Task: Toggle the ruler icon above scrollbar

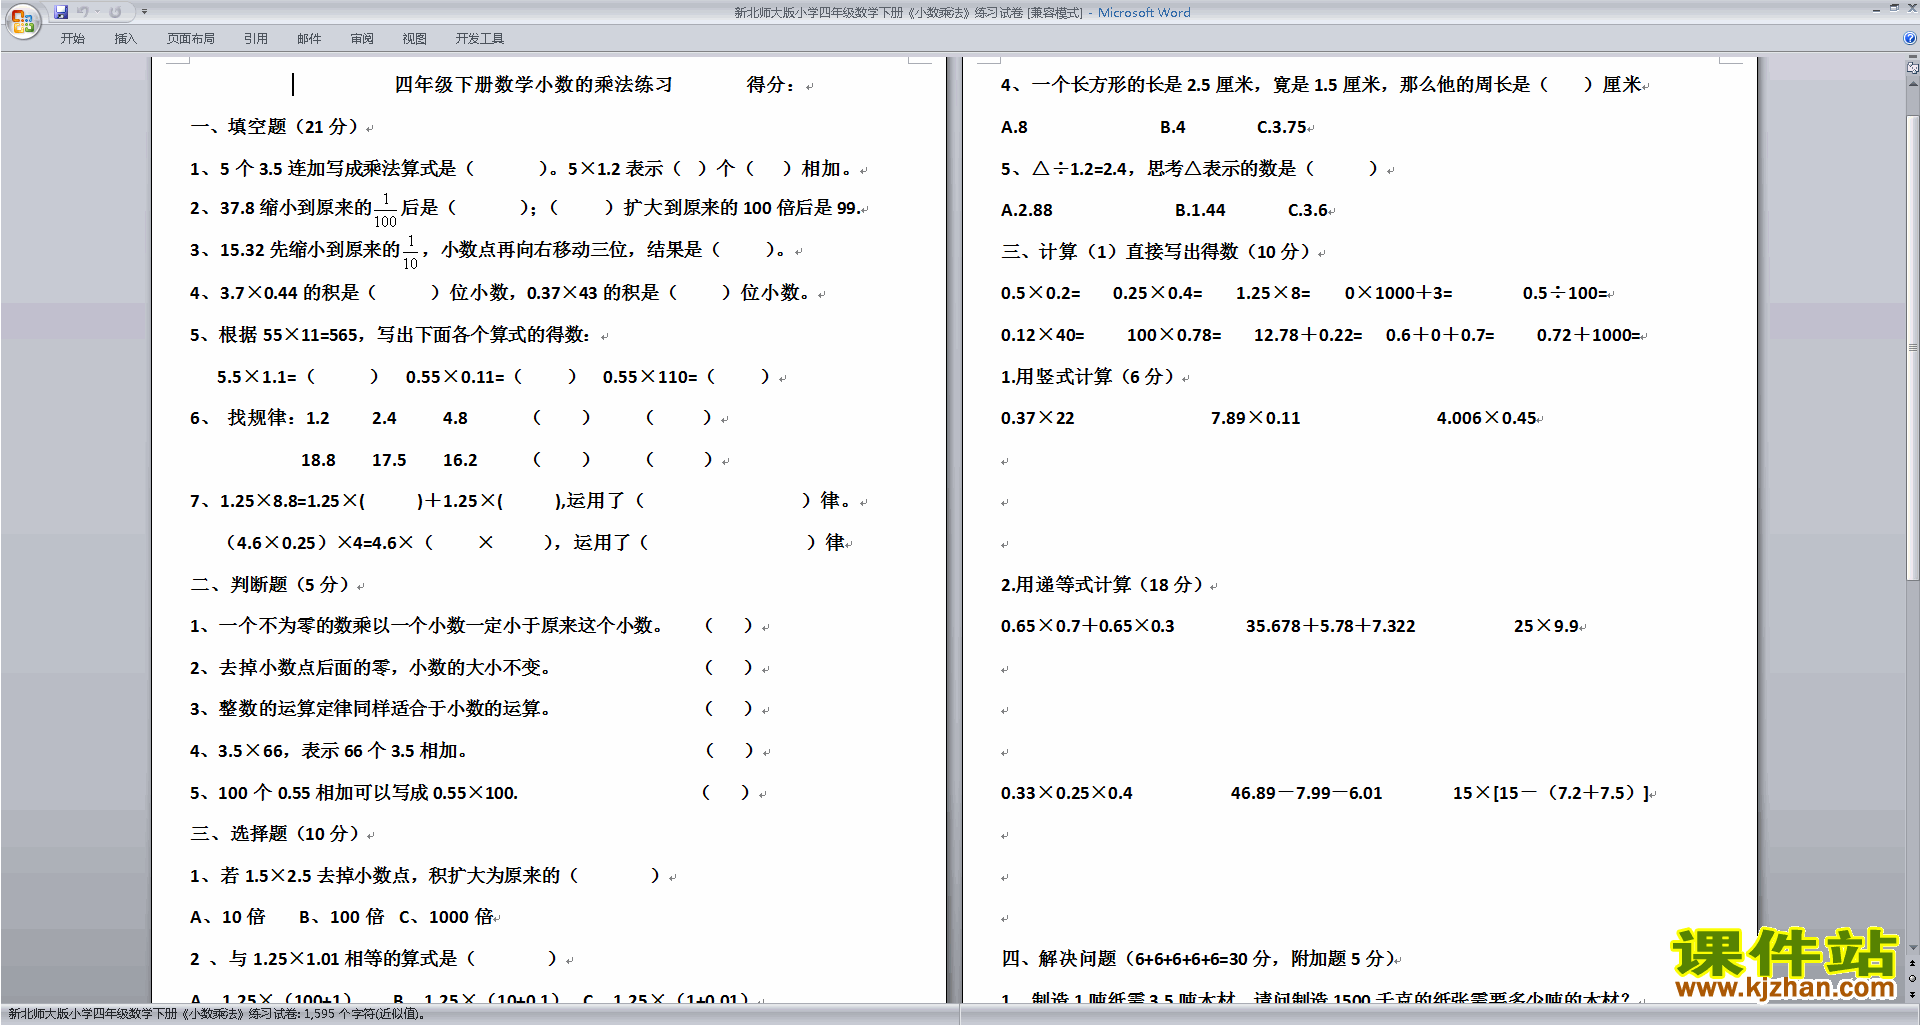Action: tap(1913, 69)
